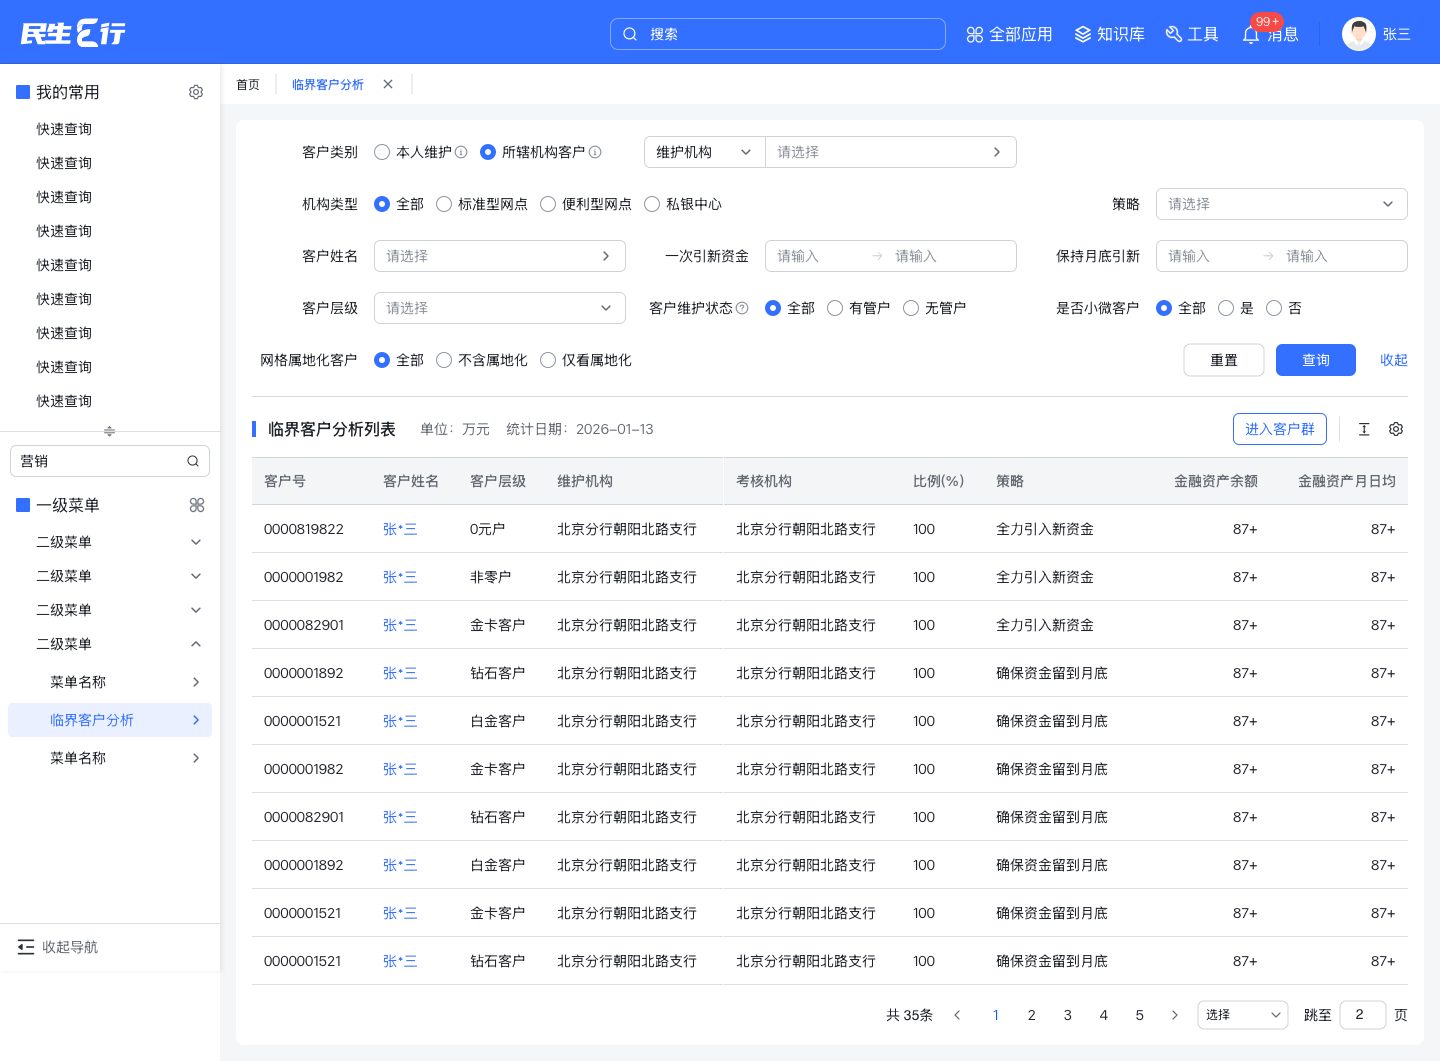Viewport: 1440px width, 1061px height.
Task: Go to page 3 in pagination
Action: [x=1068, y=1015]
